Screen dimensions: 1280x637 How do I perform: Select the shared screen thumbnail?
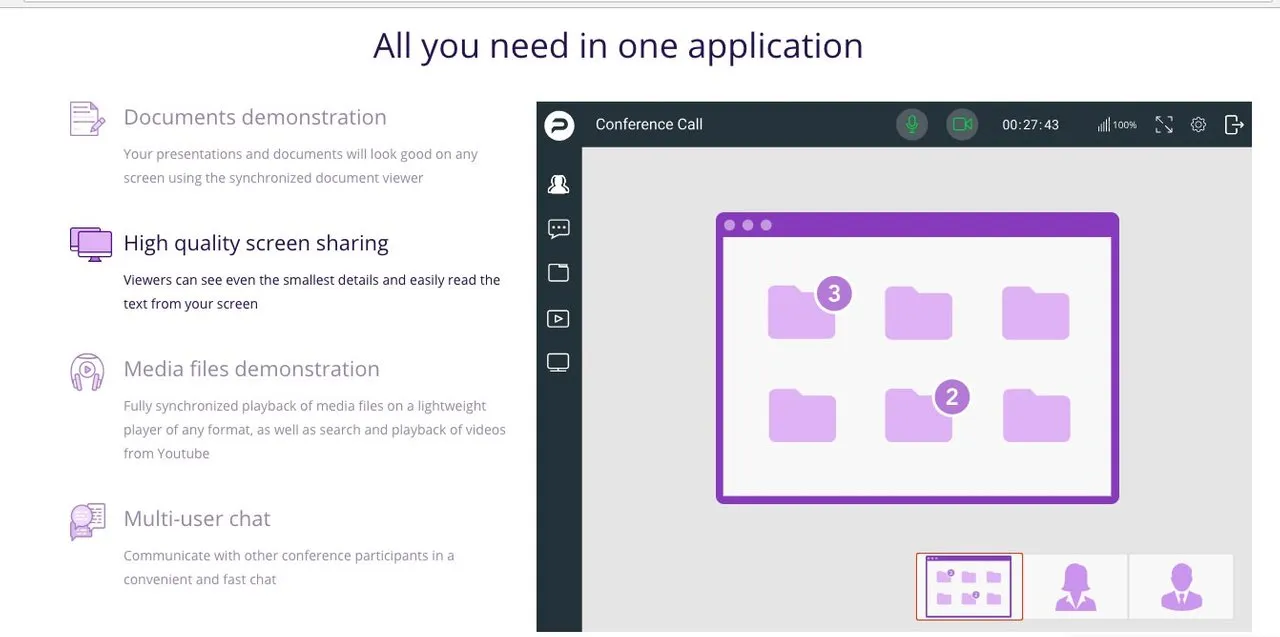click(x=969, y=586)
